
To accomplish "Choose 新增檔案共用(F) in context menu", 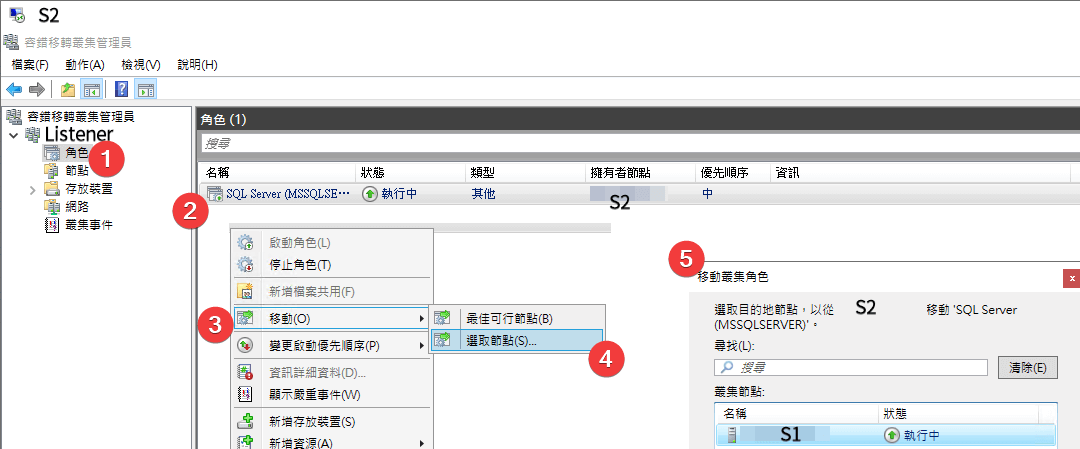I will point(333,291).
